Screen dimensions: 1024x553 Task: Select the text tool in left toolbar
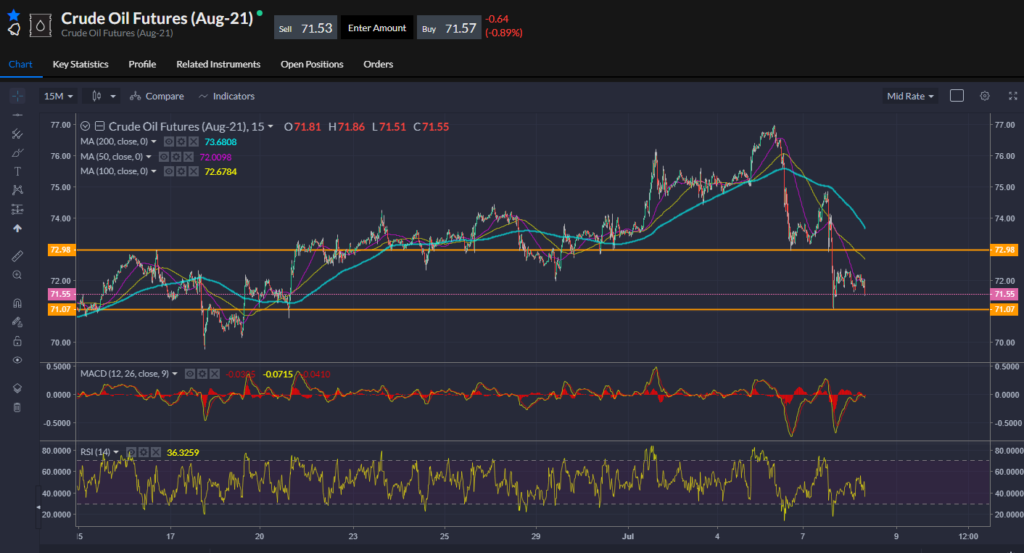[17, 171]
